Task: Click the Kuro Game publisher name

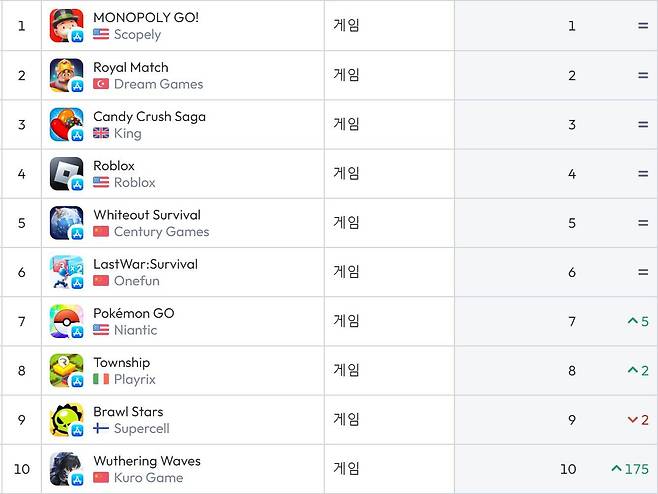Action: pos(148,478)
